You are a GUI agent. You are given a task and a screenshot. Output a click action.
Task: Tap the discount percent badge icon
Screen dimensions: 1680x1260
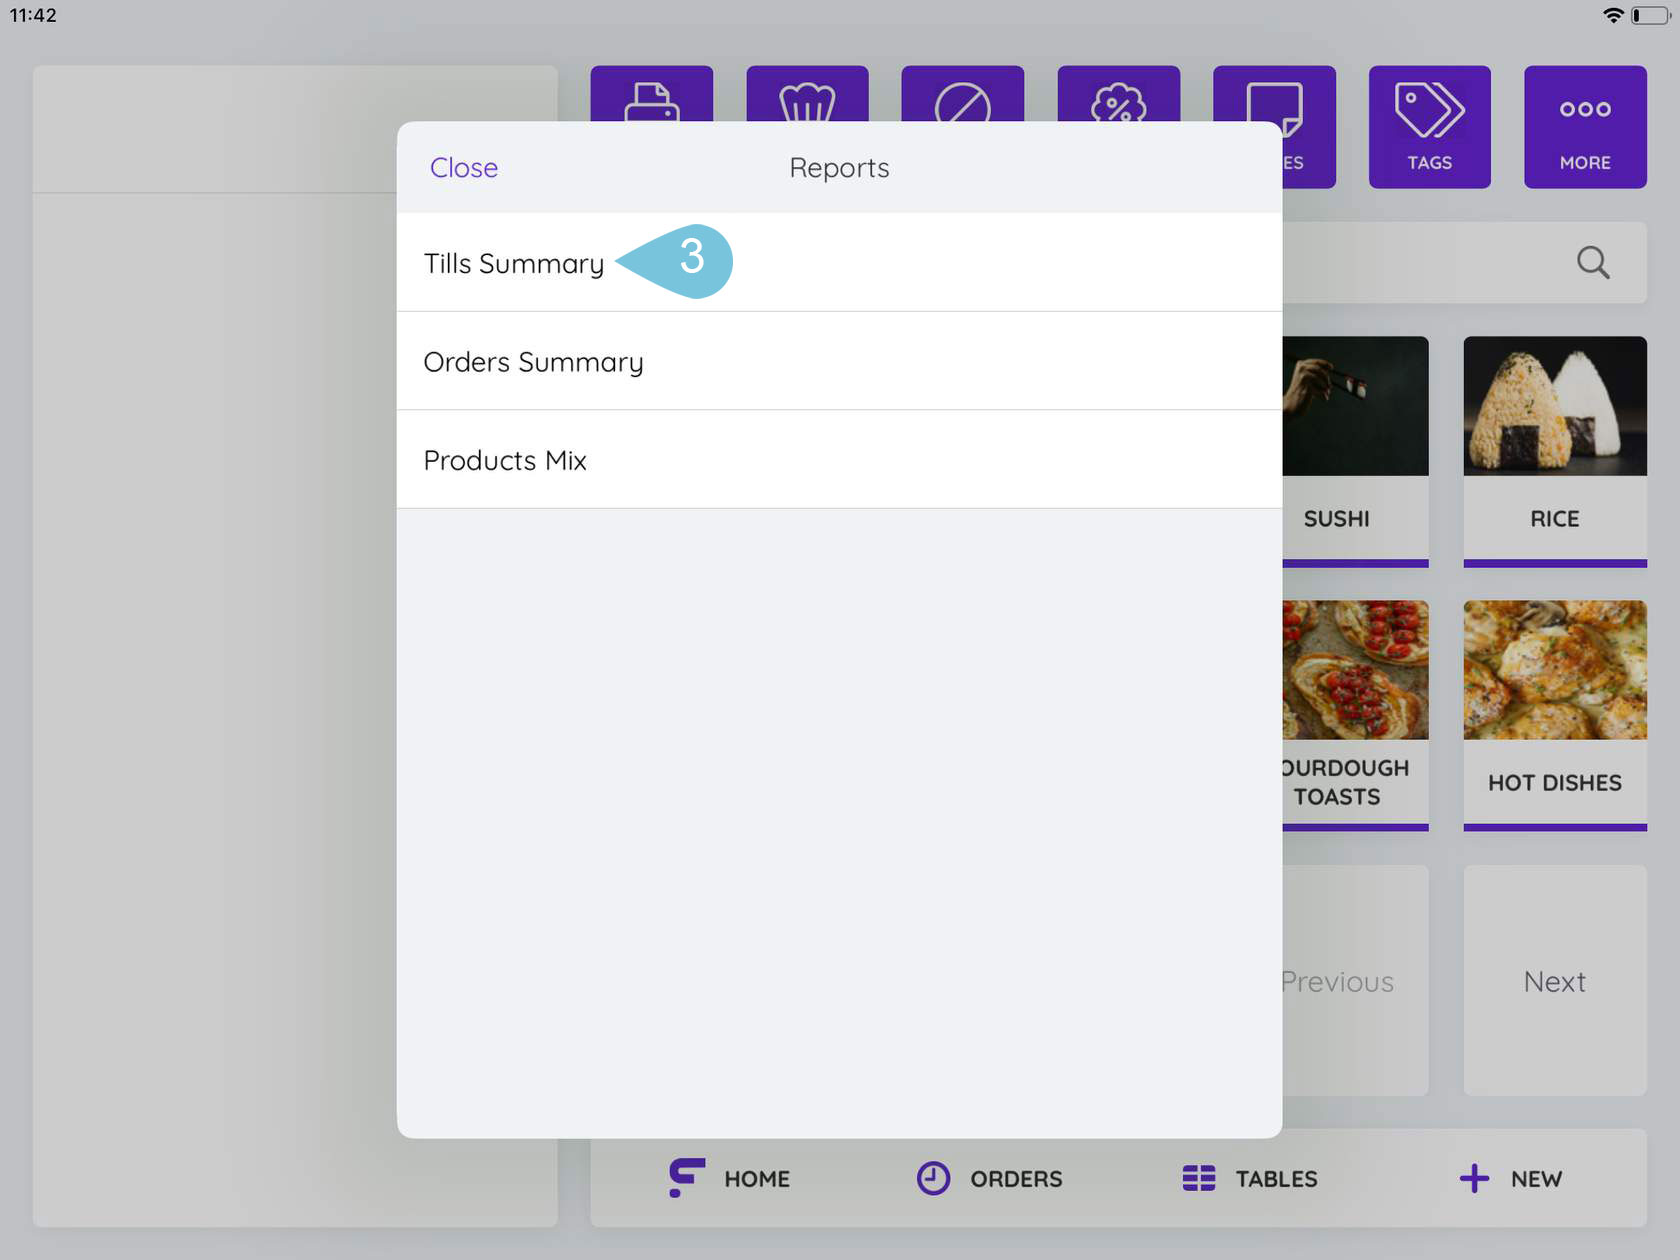pos(1118,94)
